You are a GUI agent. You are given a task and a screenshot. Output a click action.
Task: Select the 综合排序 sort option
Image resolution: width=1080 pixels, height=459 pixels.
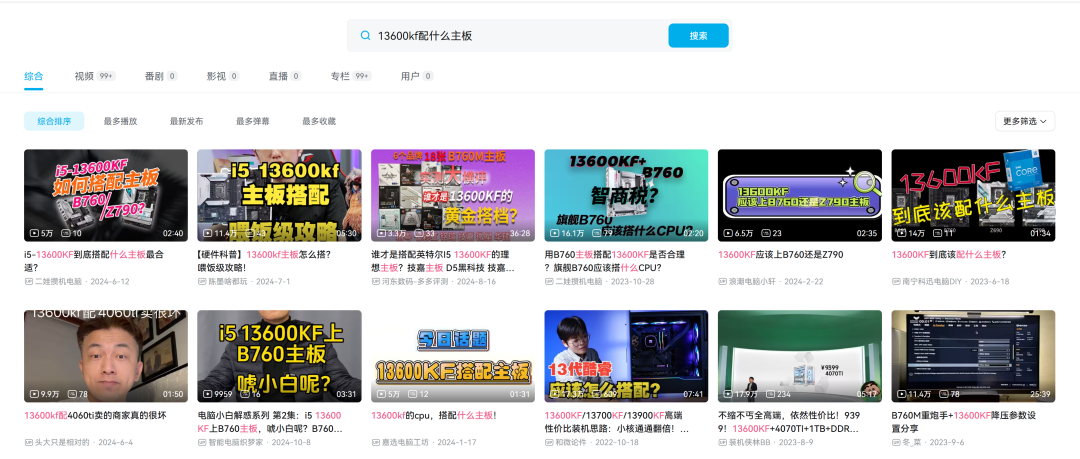click(x=54, y=121)
